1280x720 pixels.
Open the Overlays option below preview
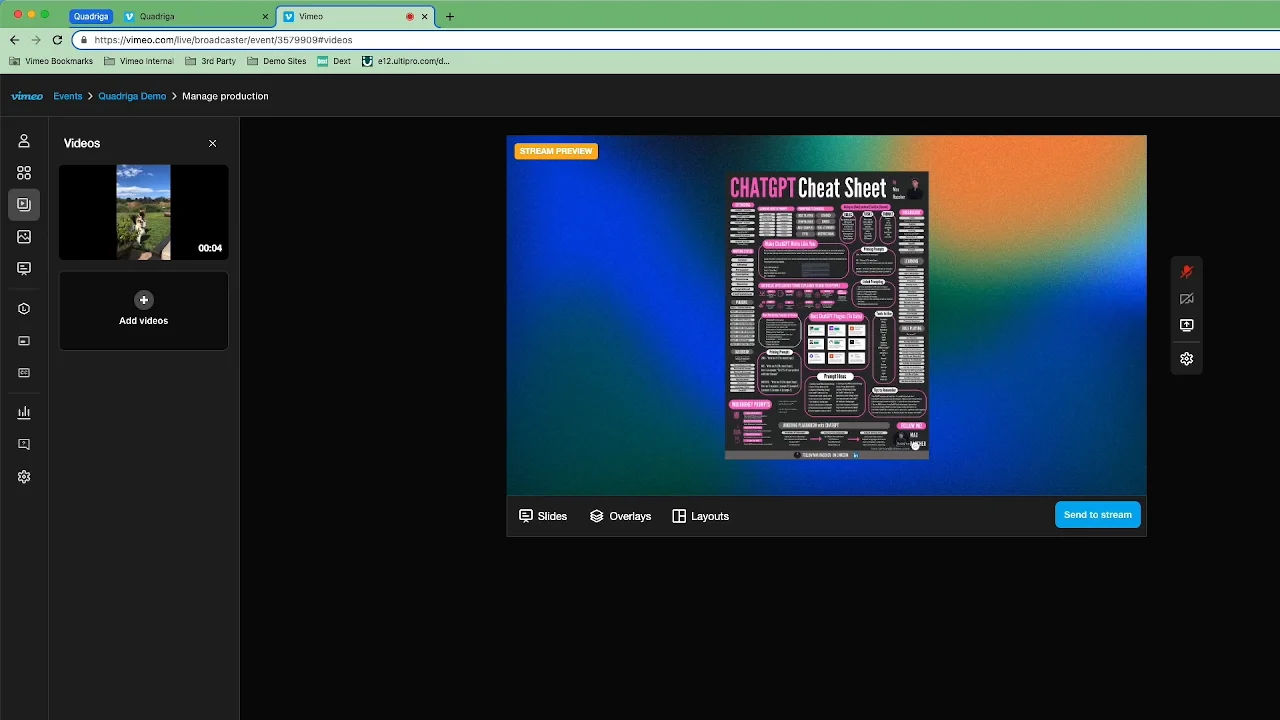click(x=620, y=516)
